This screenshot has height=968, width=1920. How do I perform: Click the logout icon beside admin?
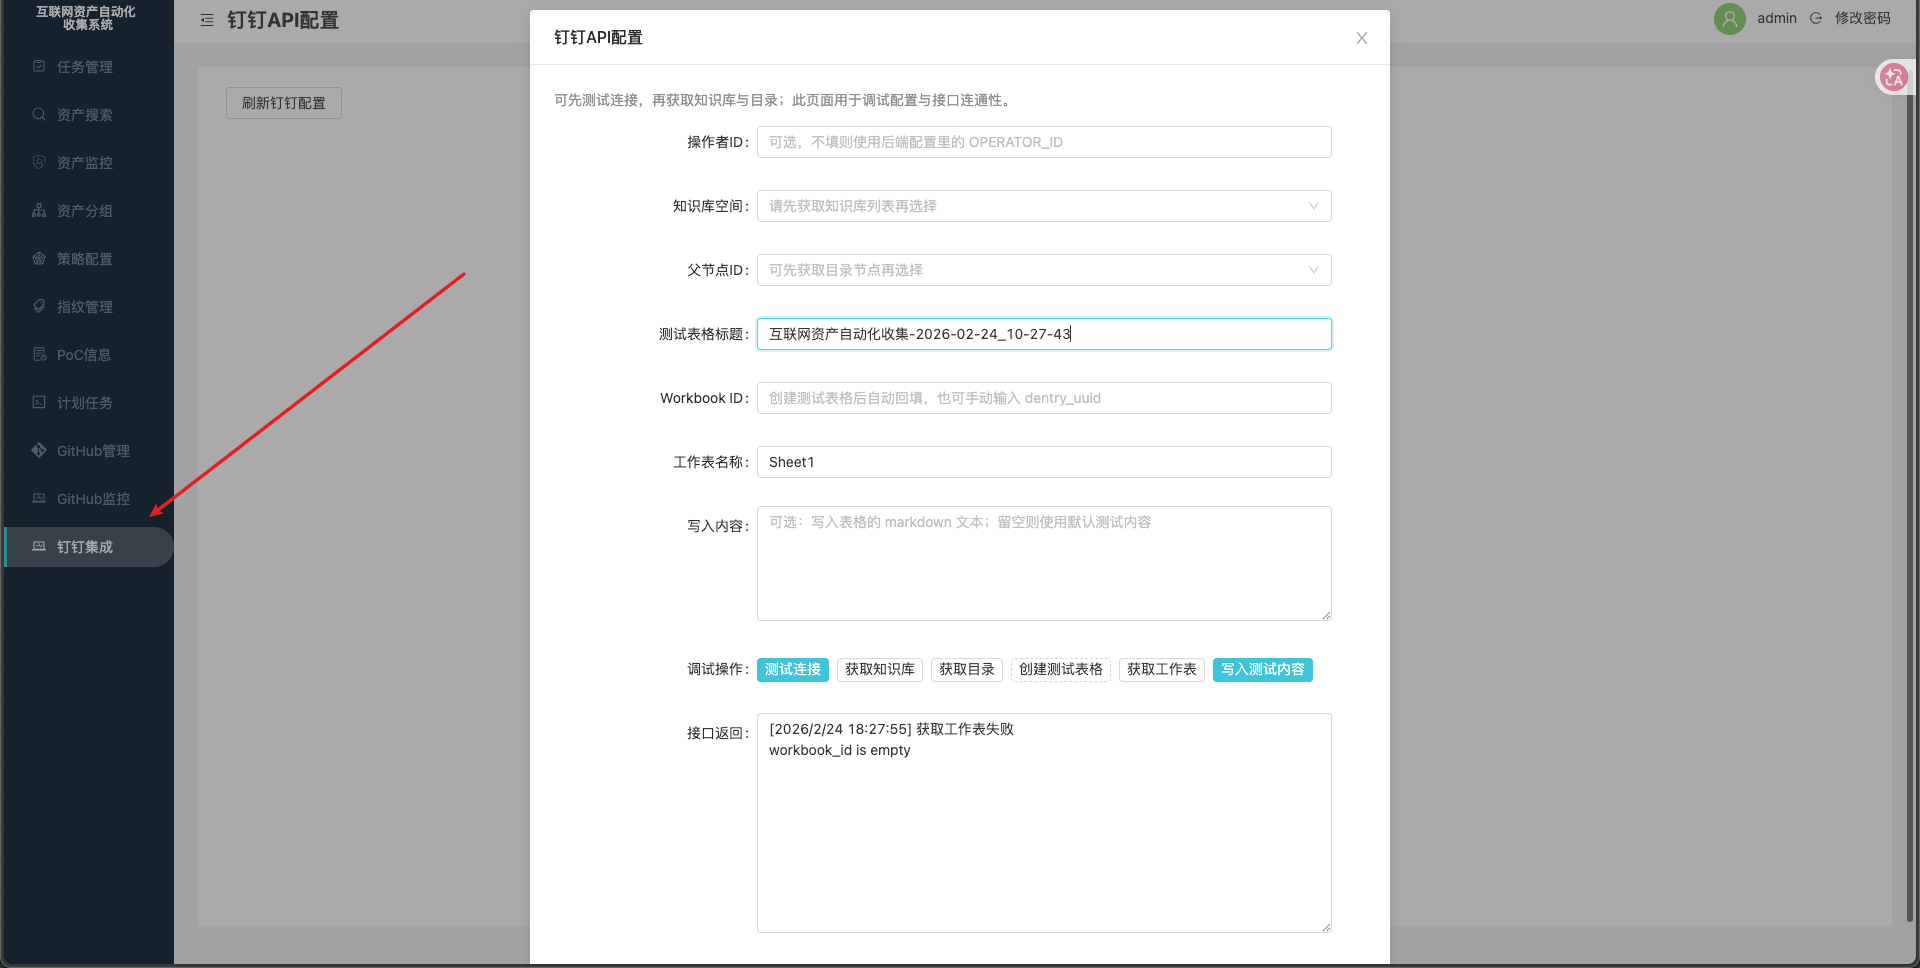pyautogui.click(x=1816, y=18)
